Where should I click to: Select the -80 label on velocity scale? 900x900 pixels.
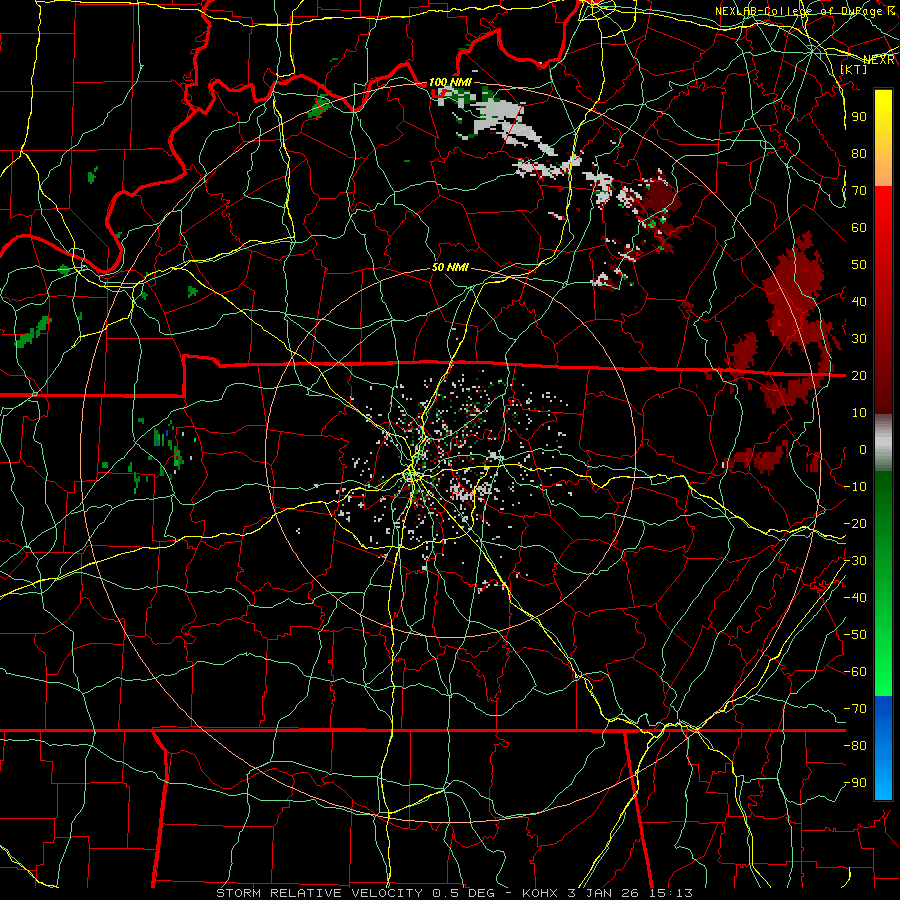point(855,746)
